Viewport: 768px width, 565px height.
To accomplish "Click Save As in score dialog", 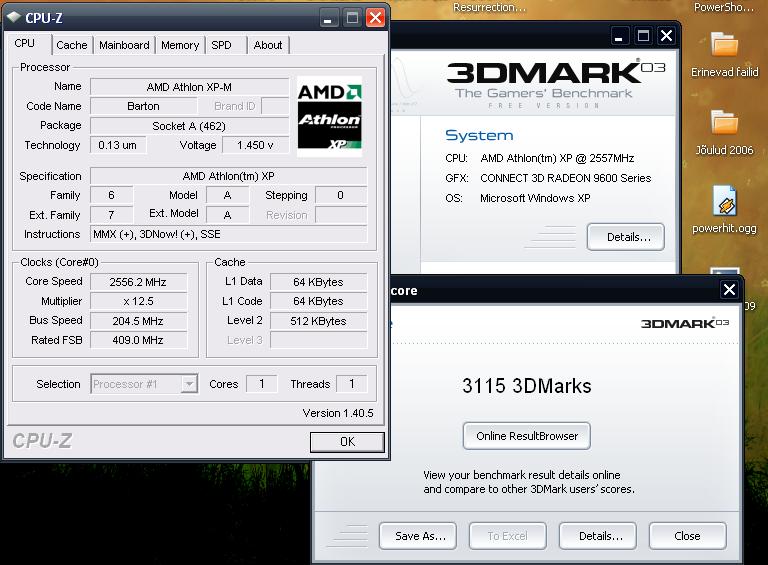I will point(418,536).
